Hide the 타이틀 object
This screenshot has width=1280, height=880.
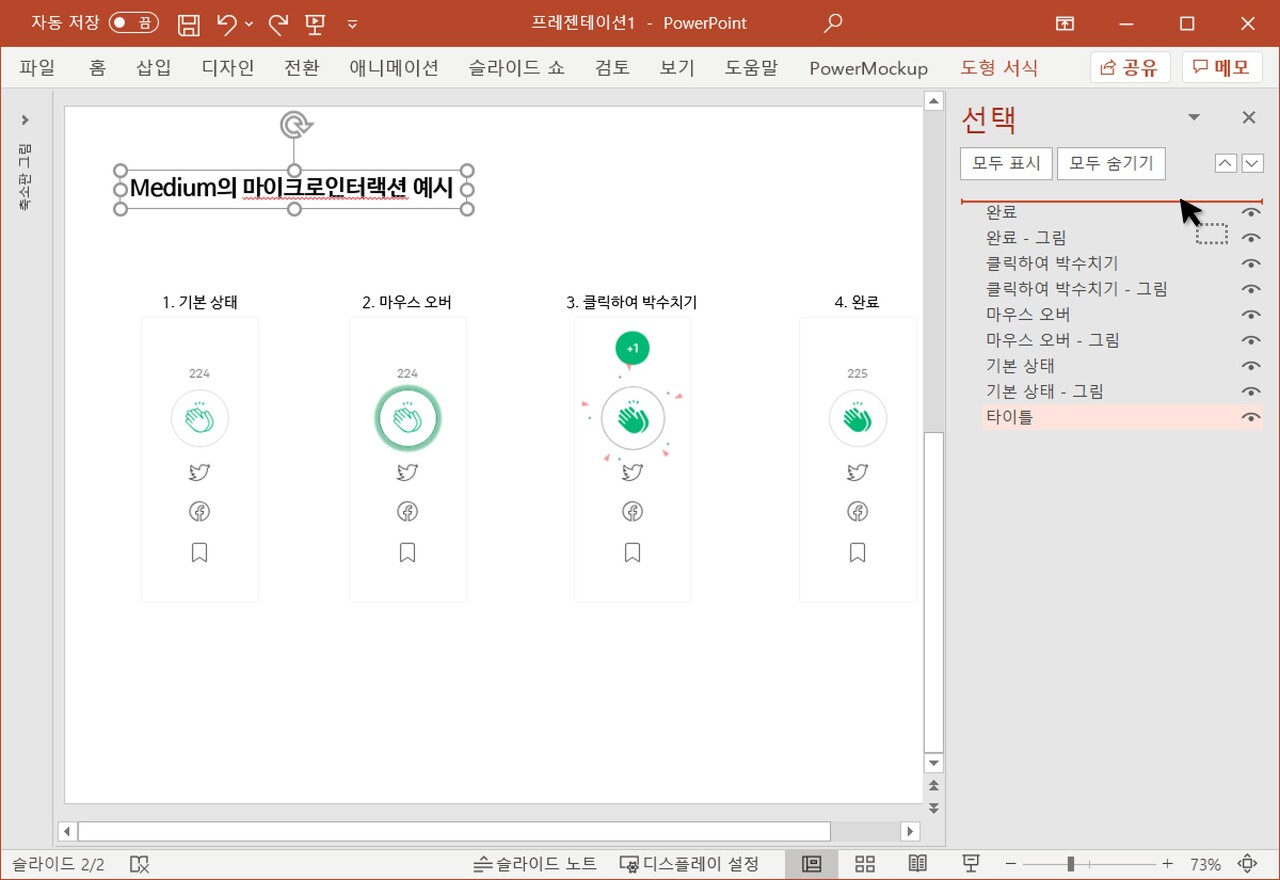tap(1250, 418)
